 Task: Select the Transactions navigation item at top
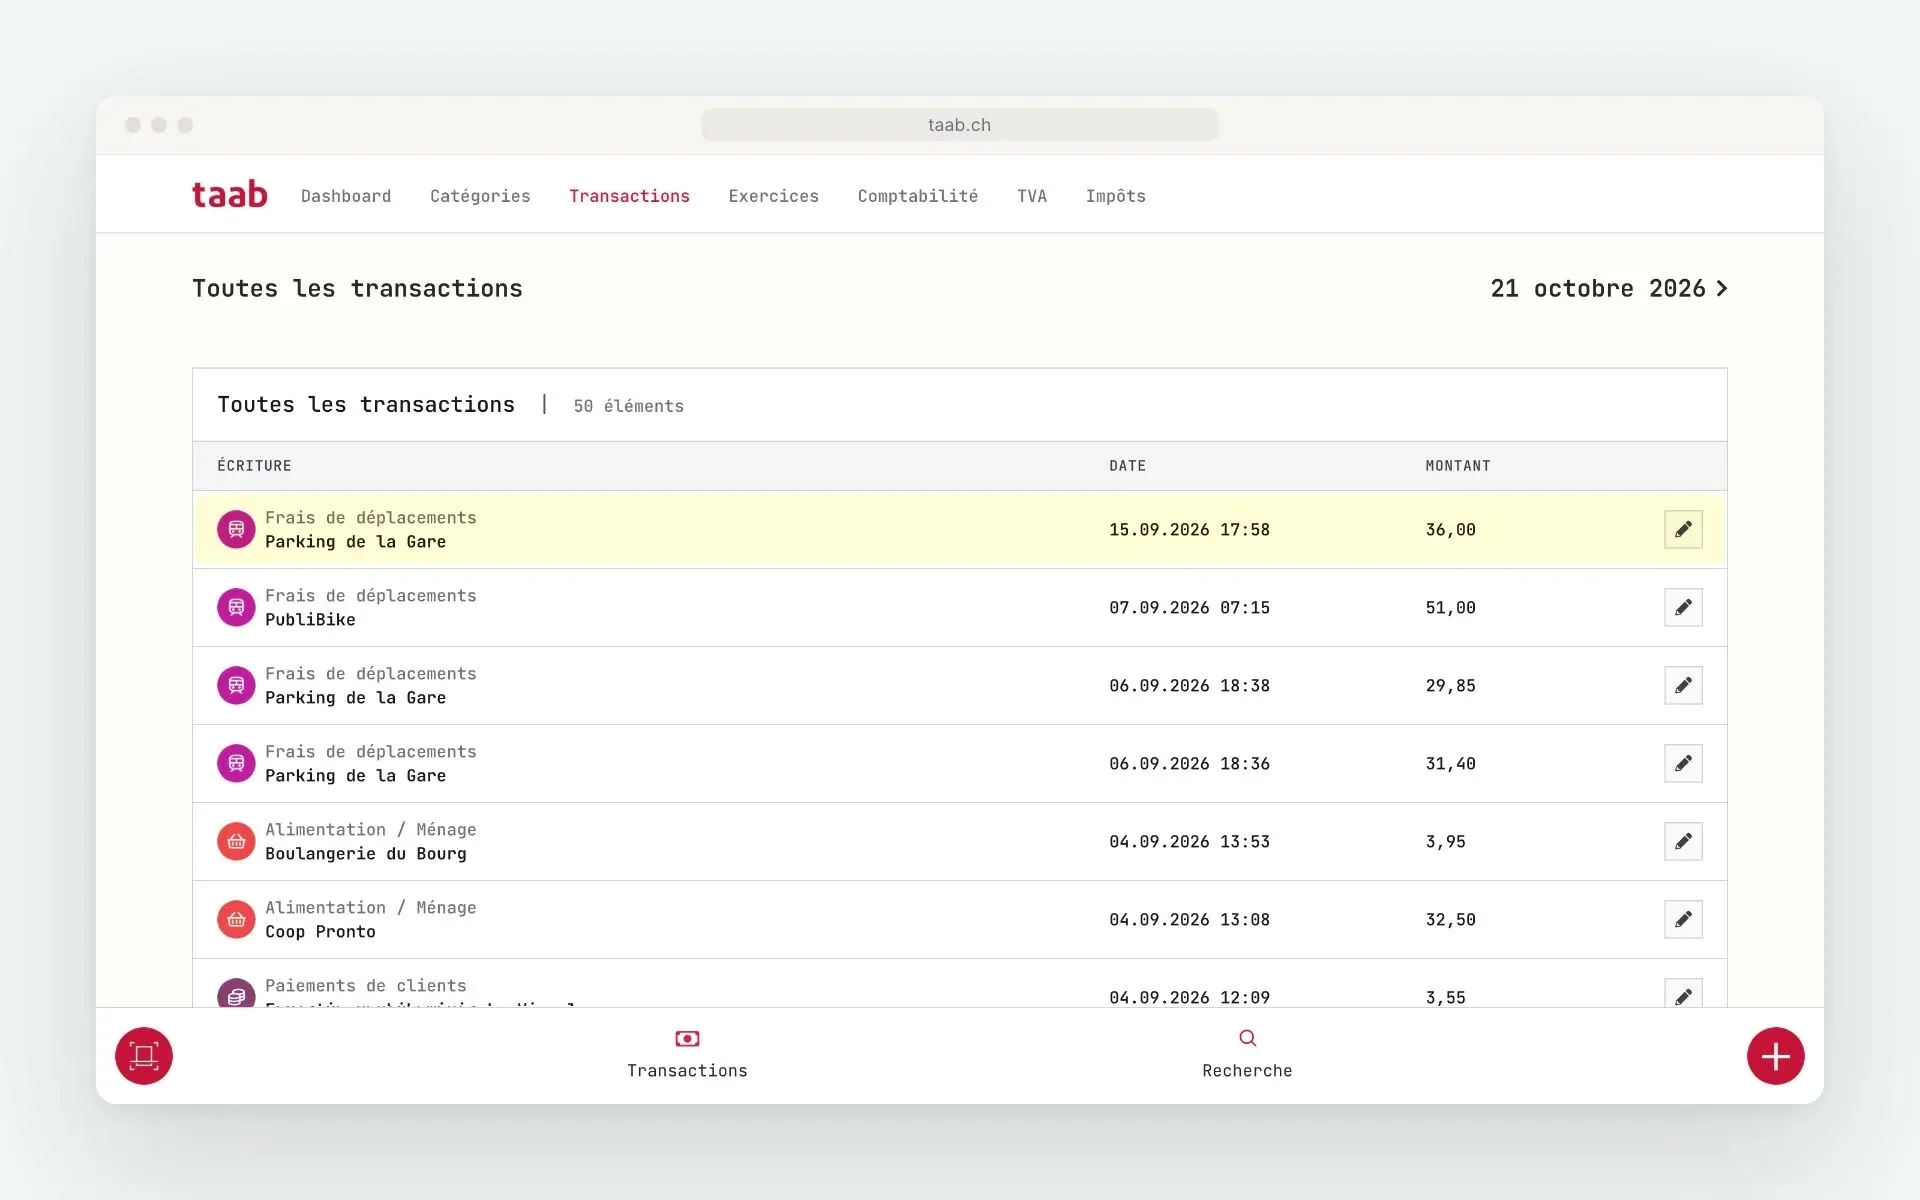coord(629,196)
